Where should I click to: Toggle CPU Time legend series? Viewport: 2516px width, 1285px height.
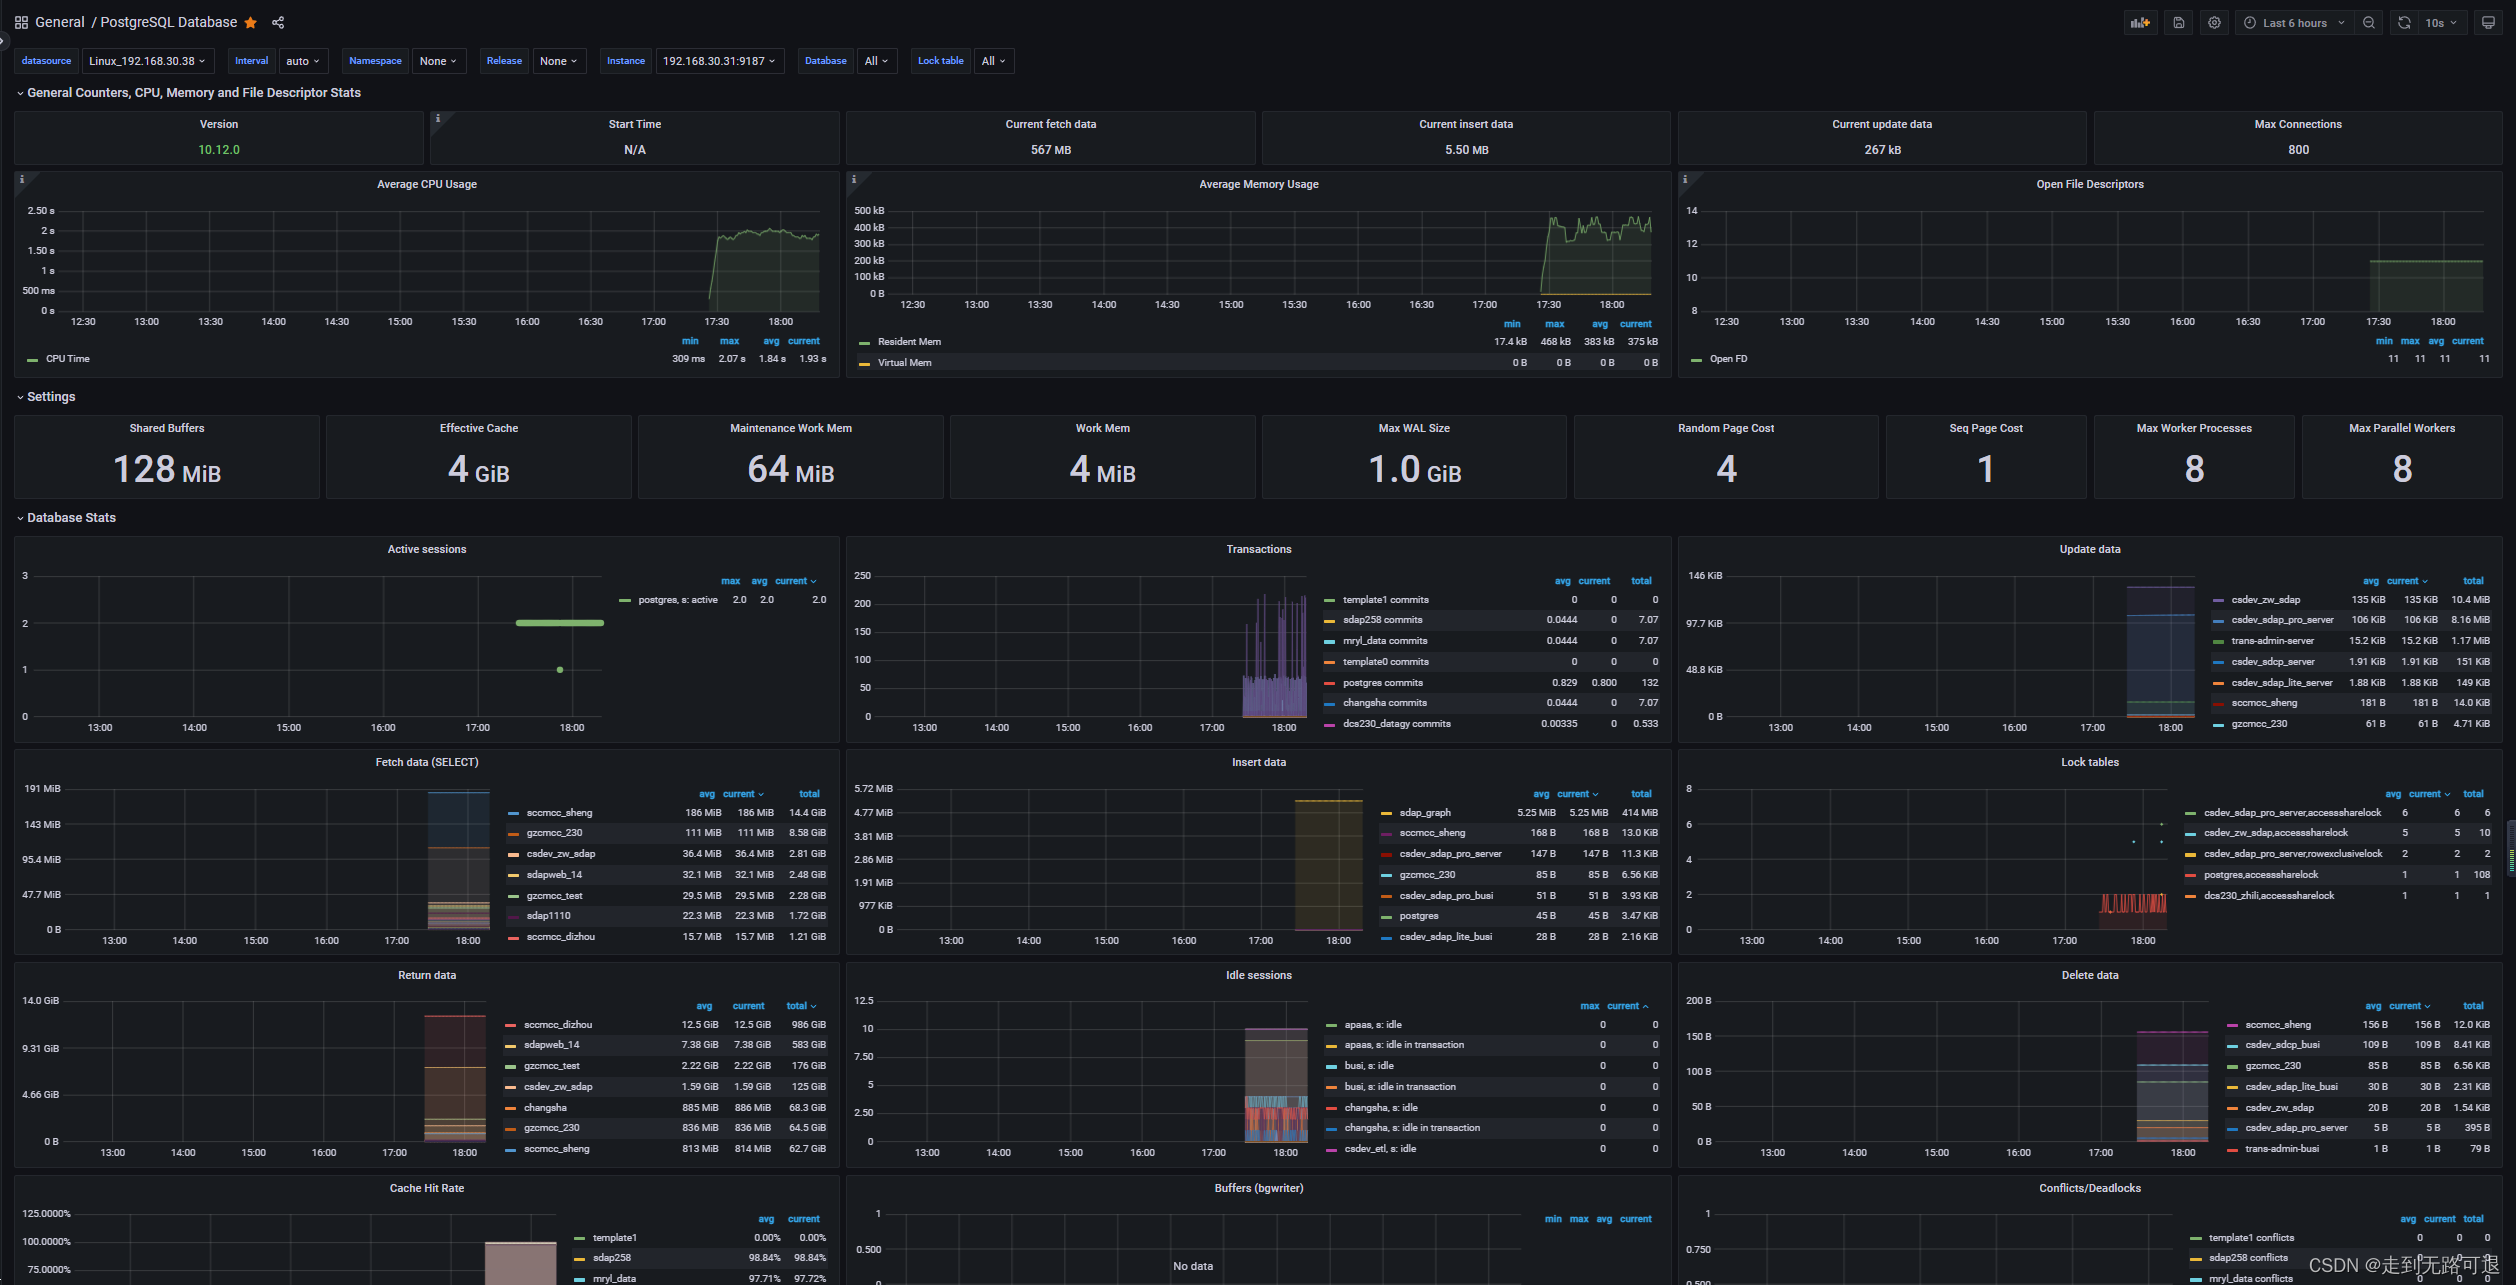tap(67, 359)
